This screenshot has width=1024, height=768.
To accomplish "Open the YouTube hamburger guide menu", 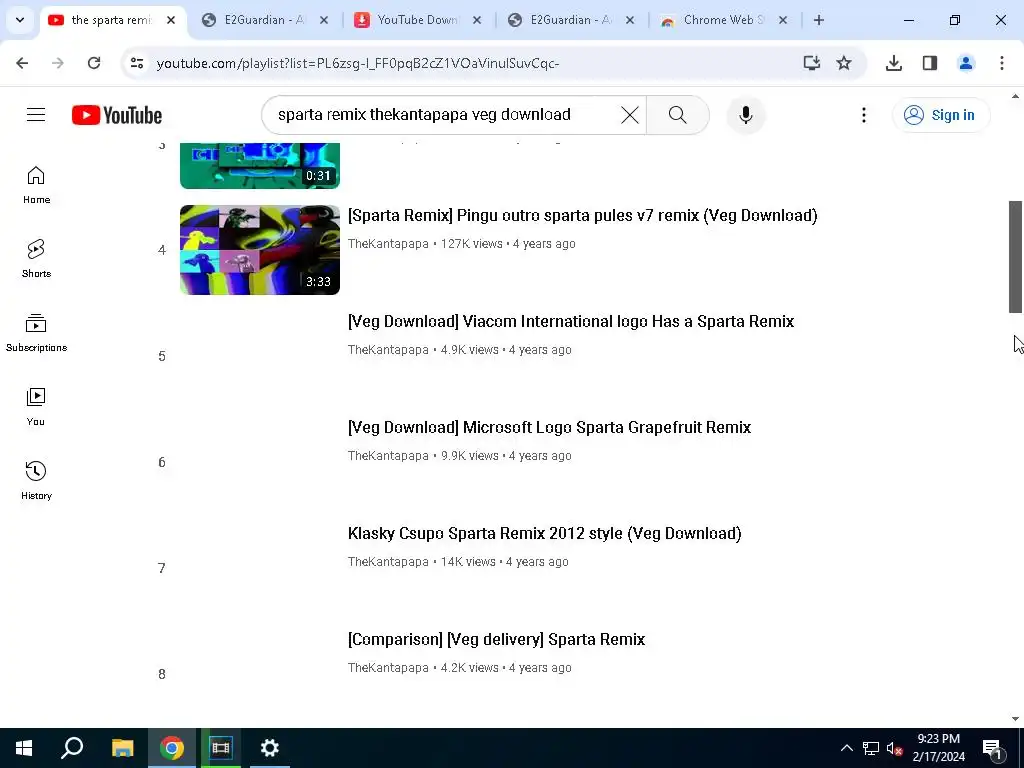I will click(36, 115).
